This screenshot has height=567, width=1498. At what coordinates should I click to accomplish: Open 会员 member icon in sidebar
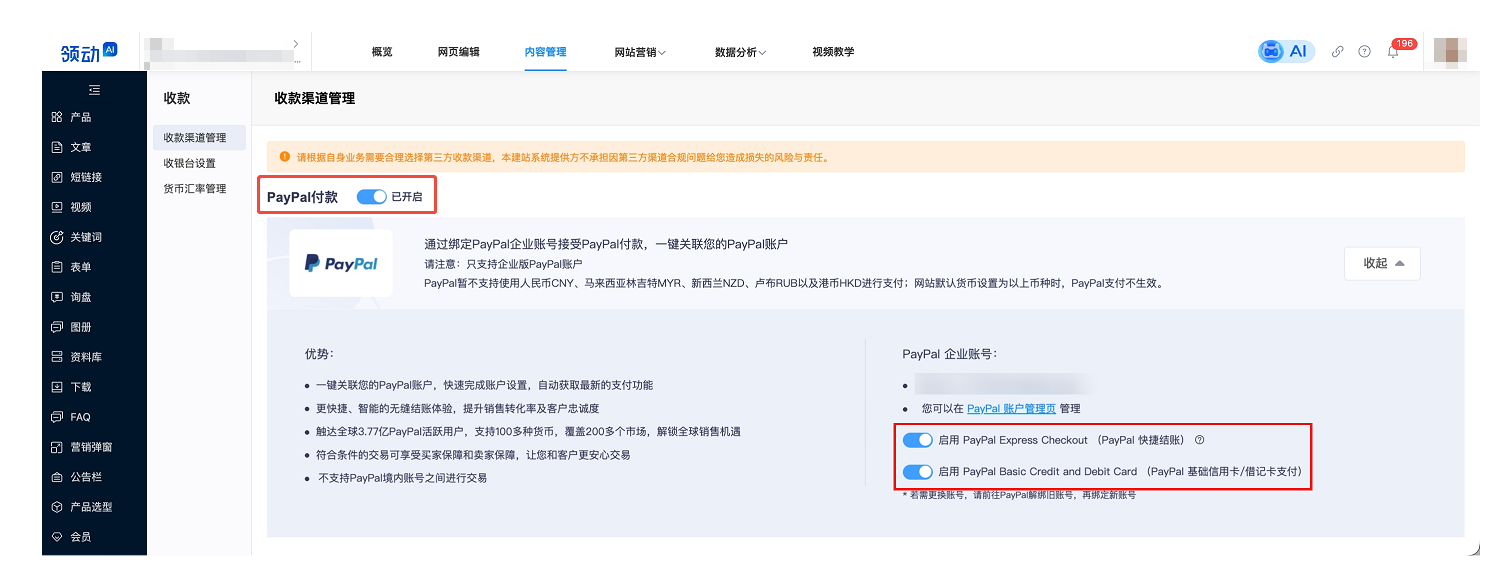tap(57, 537)
